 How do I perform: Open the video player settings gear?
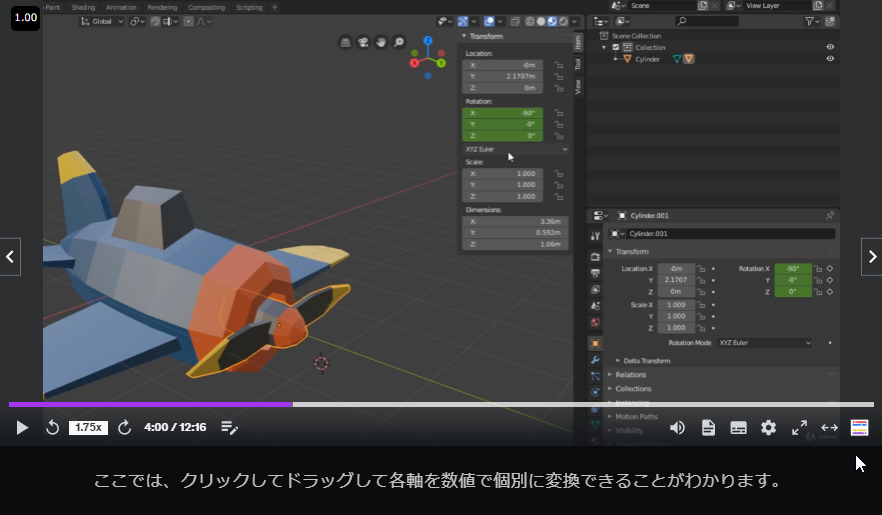pyautogui.click(x=768, y=427)
